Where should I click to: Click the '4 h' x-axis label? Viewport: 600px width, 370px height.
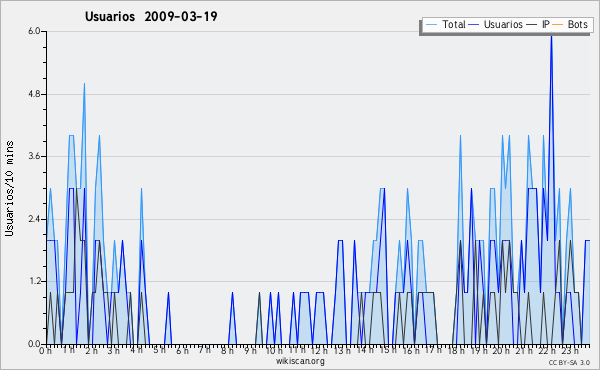point(136,350)
